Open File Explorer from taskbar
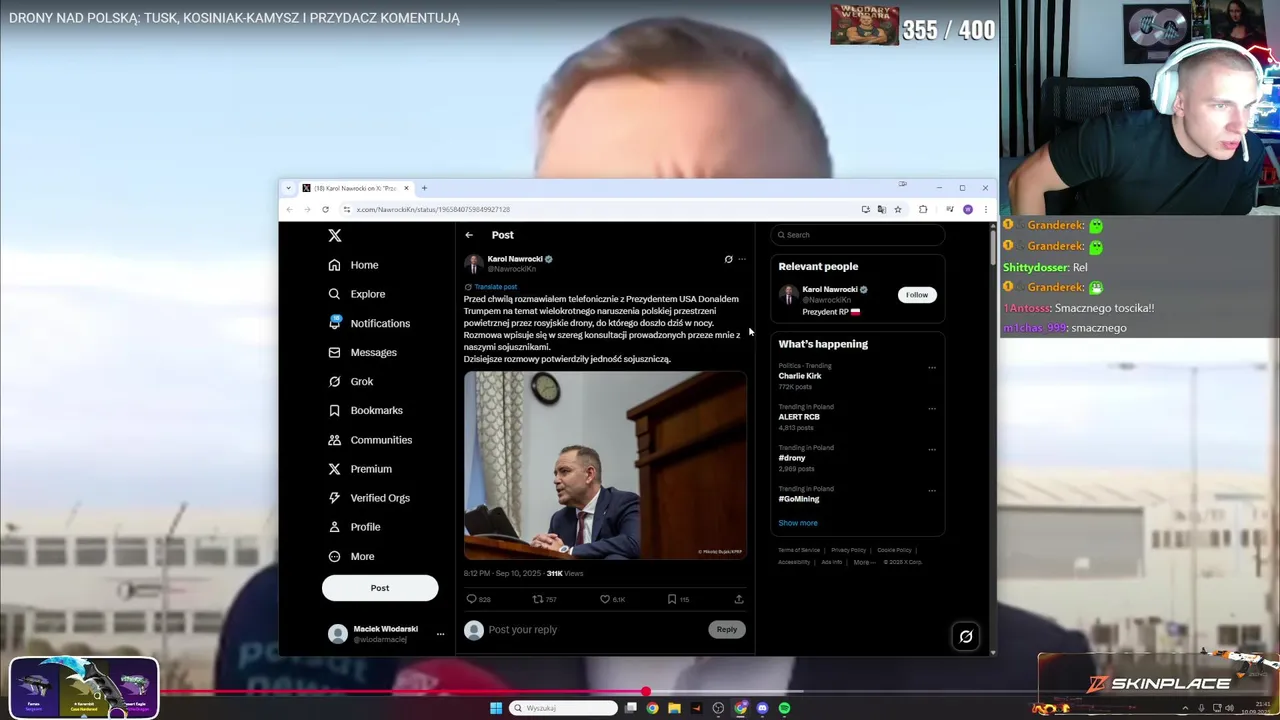 (x=675, y=708)
